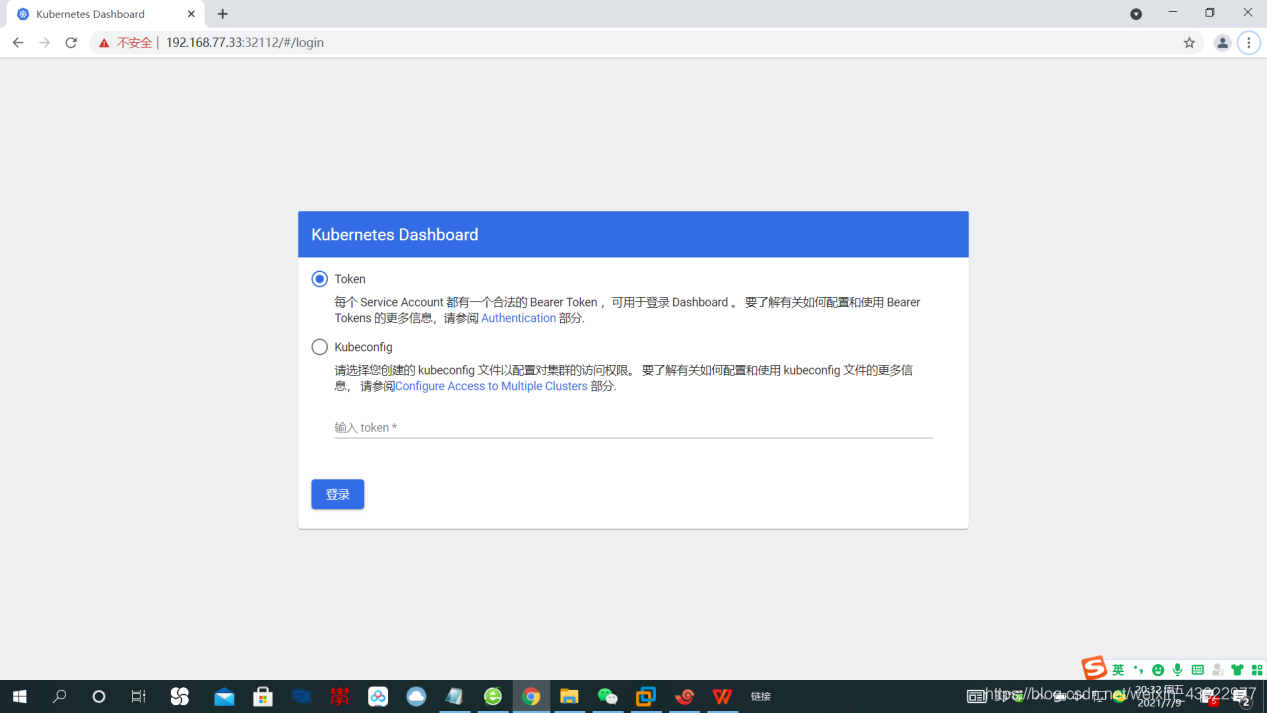Open Microsoft Store on taskbar

click(x=263, y=696)
